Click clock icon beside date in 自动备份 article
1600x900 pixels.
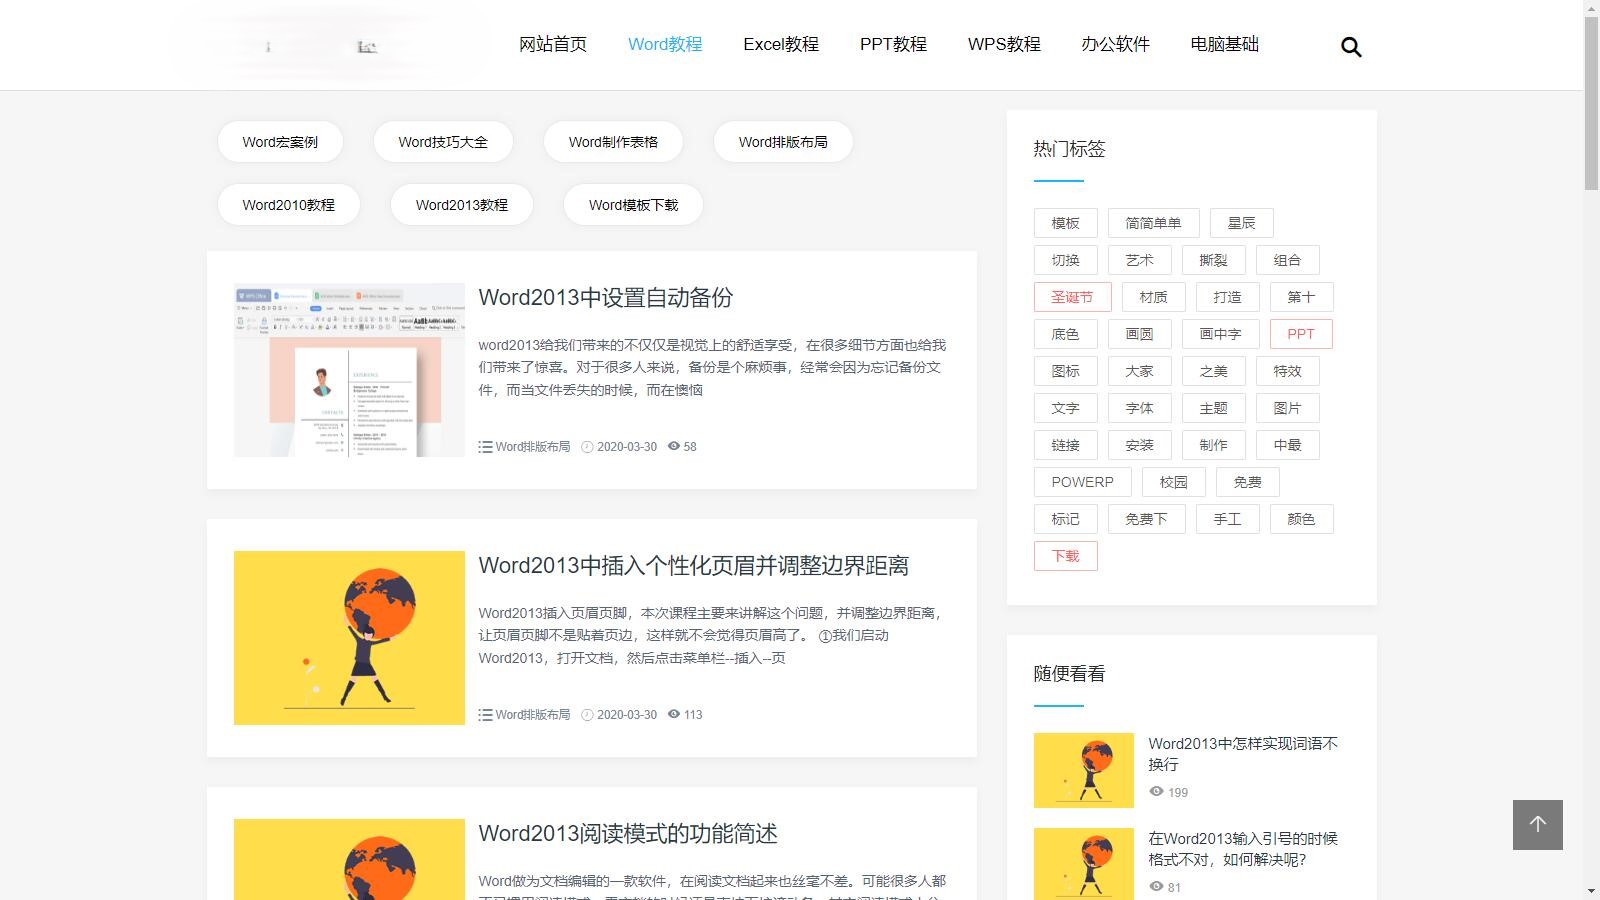(587, 447)
